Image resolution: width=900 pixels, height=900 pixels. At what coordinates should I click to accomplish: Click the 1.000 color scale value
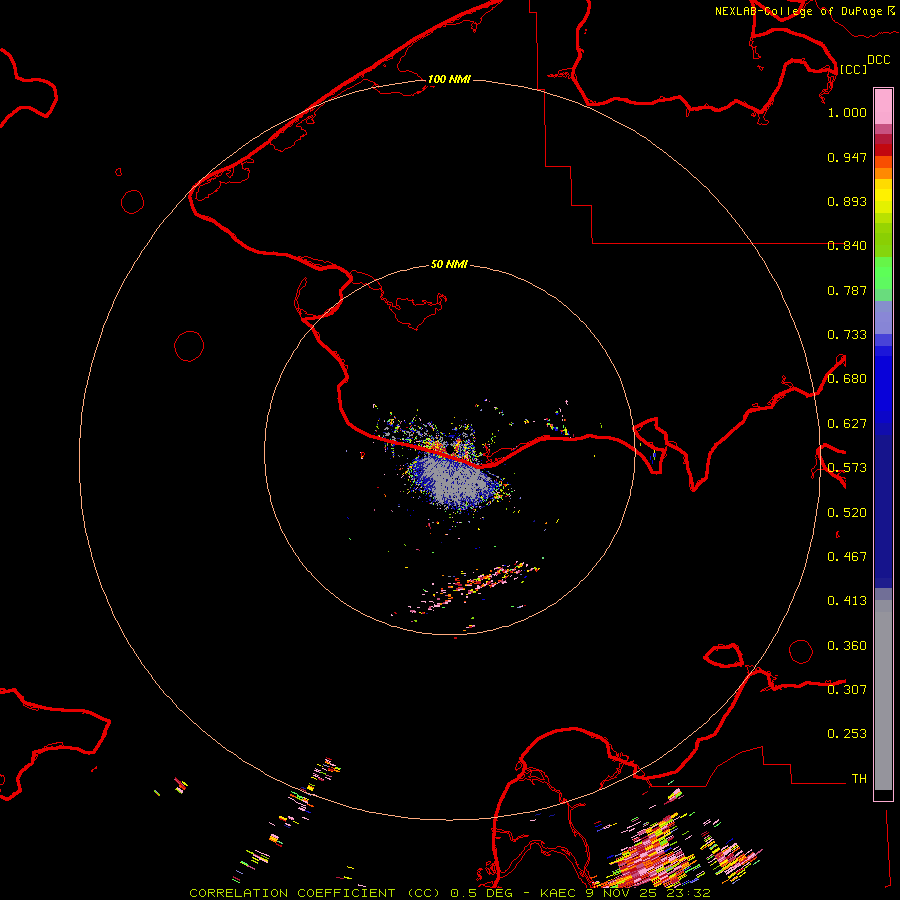tap(847, 112)
